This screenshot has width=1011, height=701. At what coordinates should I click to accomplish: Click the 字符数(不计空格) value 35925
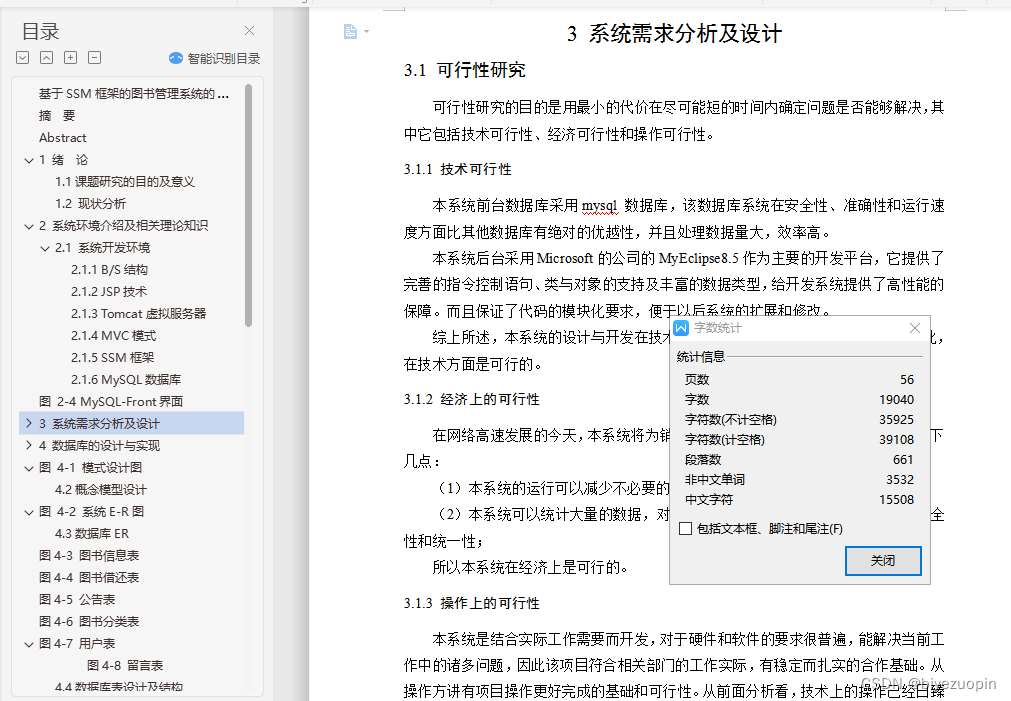coord(896,419)
